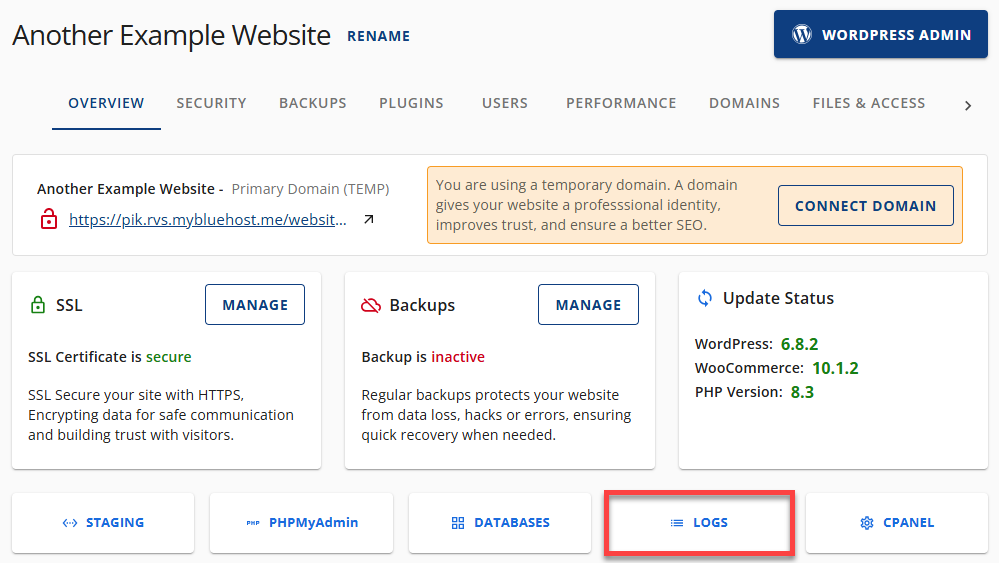Open cPanel

pyautogui.click(x=897, y=523)
